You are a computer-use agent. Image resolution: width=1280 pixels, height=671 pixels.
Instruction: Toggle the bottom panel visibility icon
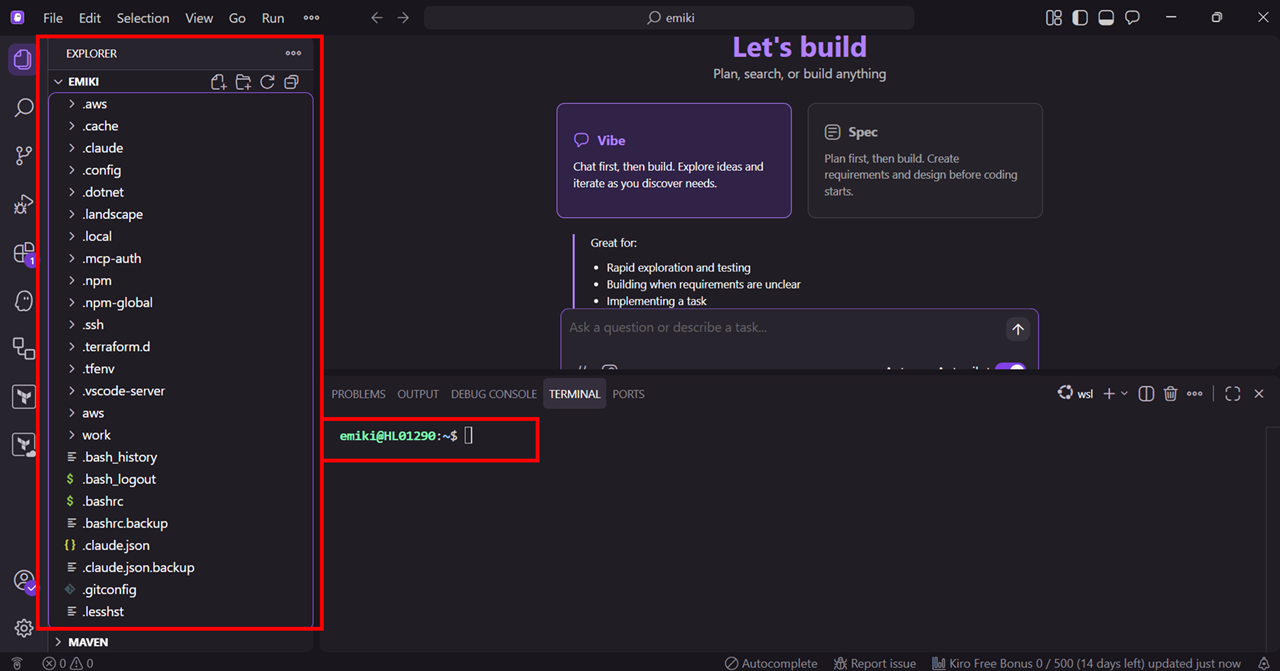click(x=1106, y=18)
